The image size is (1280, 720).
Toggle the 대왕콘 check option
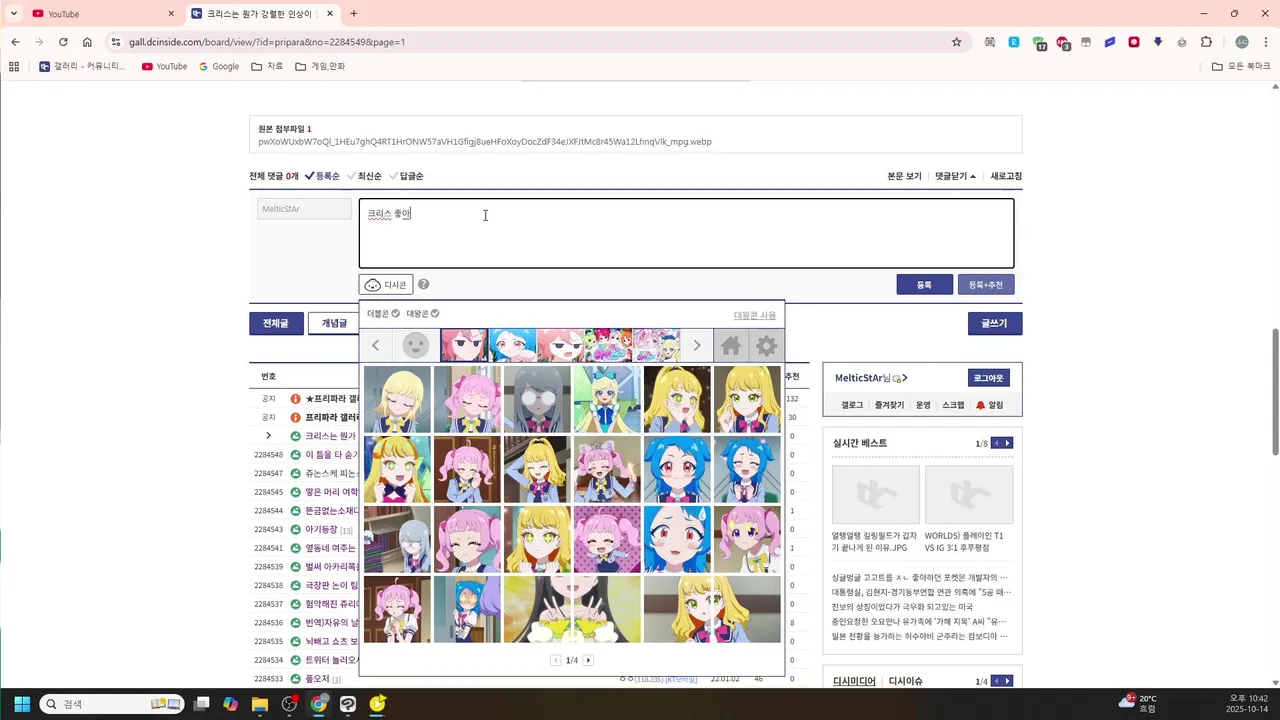pyautogui.click(x=422, y=314)
